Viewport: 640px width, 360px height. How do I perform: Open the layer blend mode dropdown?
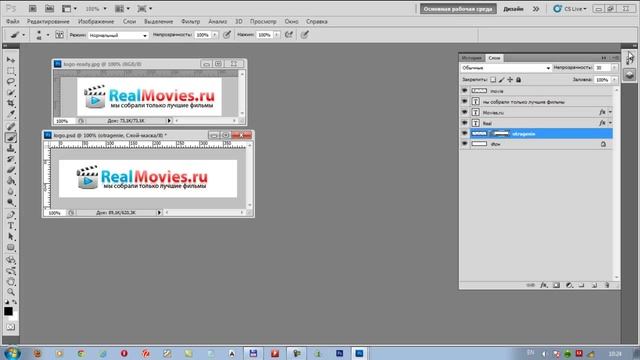(x=506, y=68)
